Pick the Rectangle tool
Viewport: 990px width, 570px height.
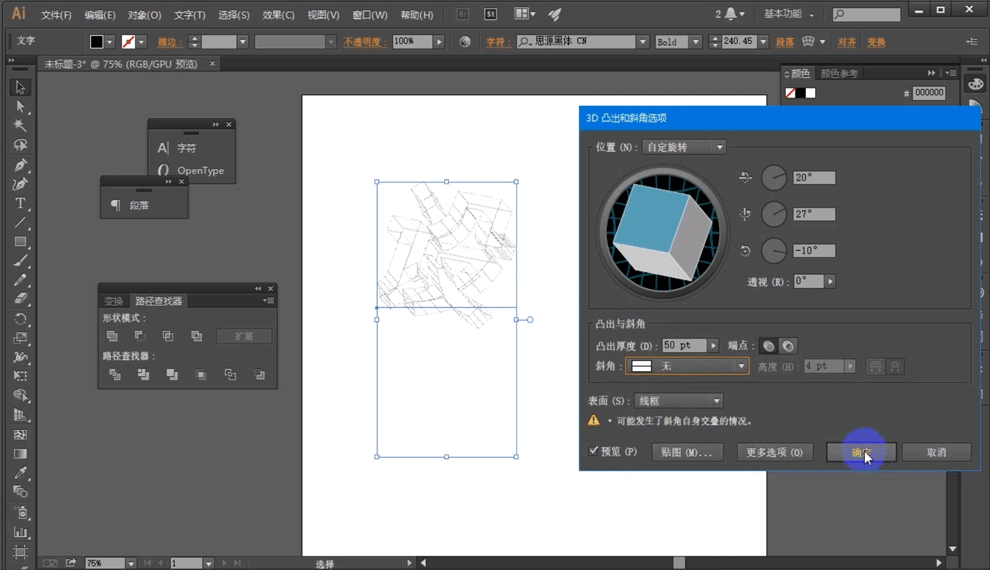(x=20, y=242)
